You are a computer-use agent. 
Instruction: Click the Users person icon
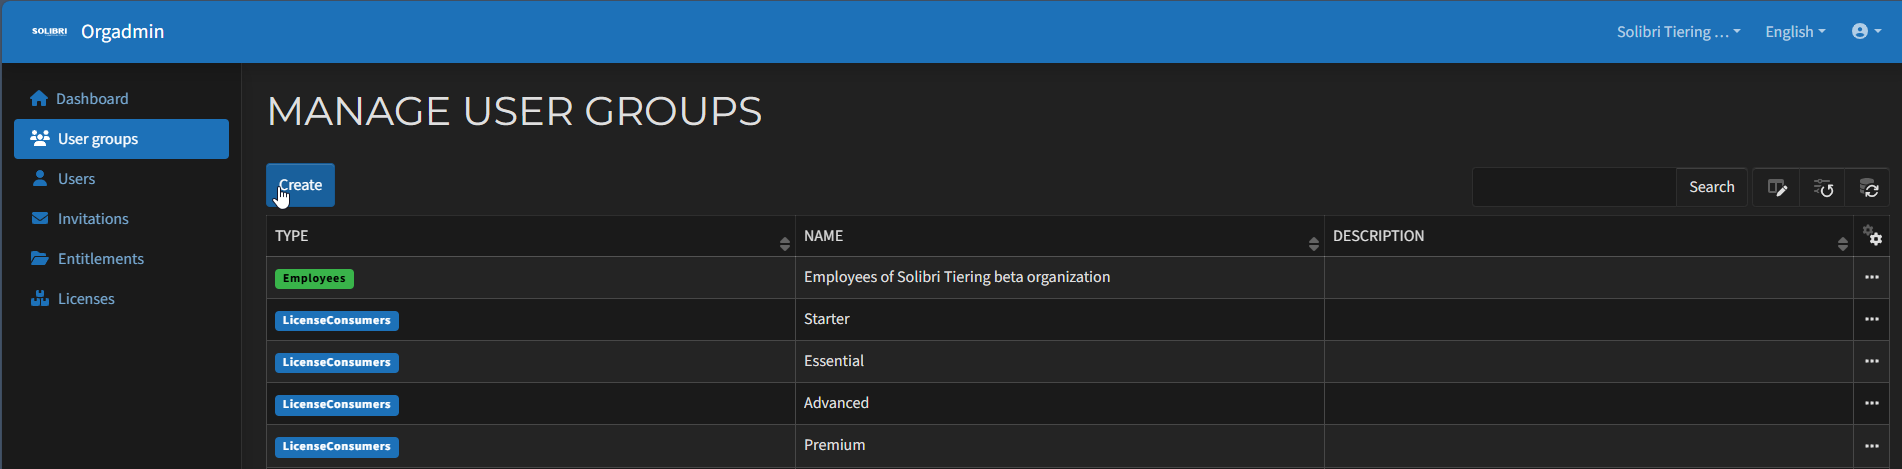pos(40,178)
